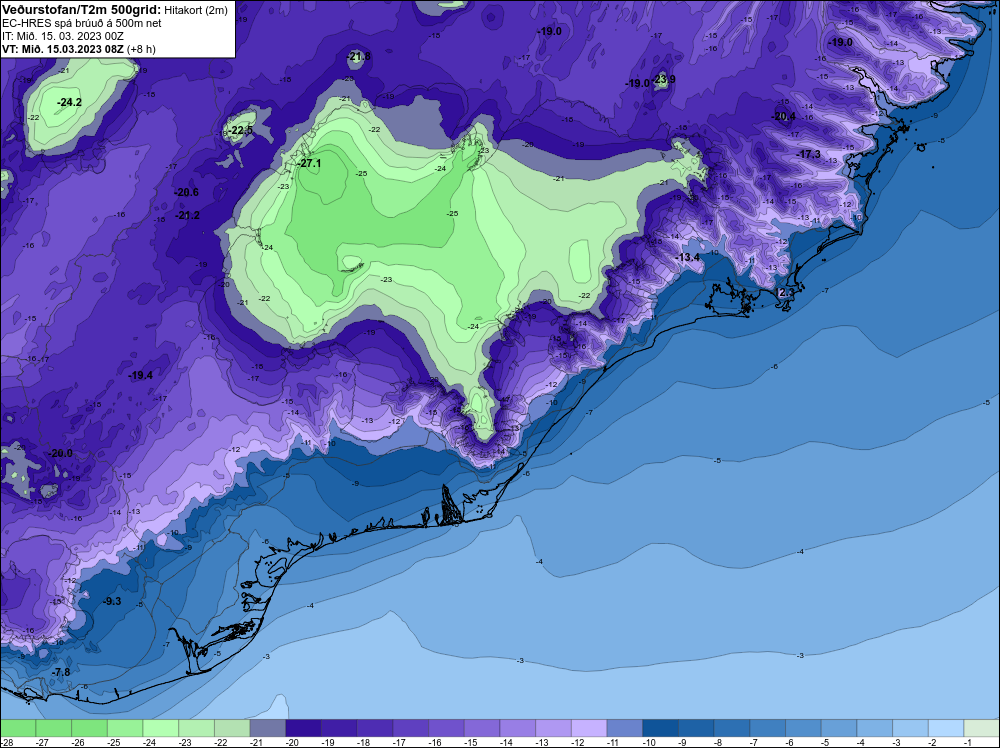Select the -9.3 temperature value
This screenshot has height=748, width=1000.
112,601
